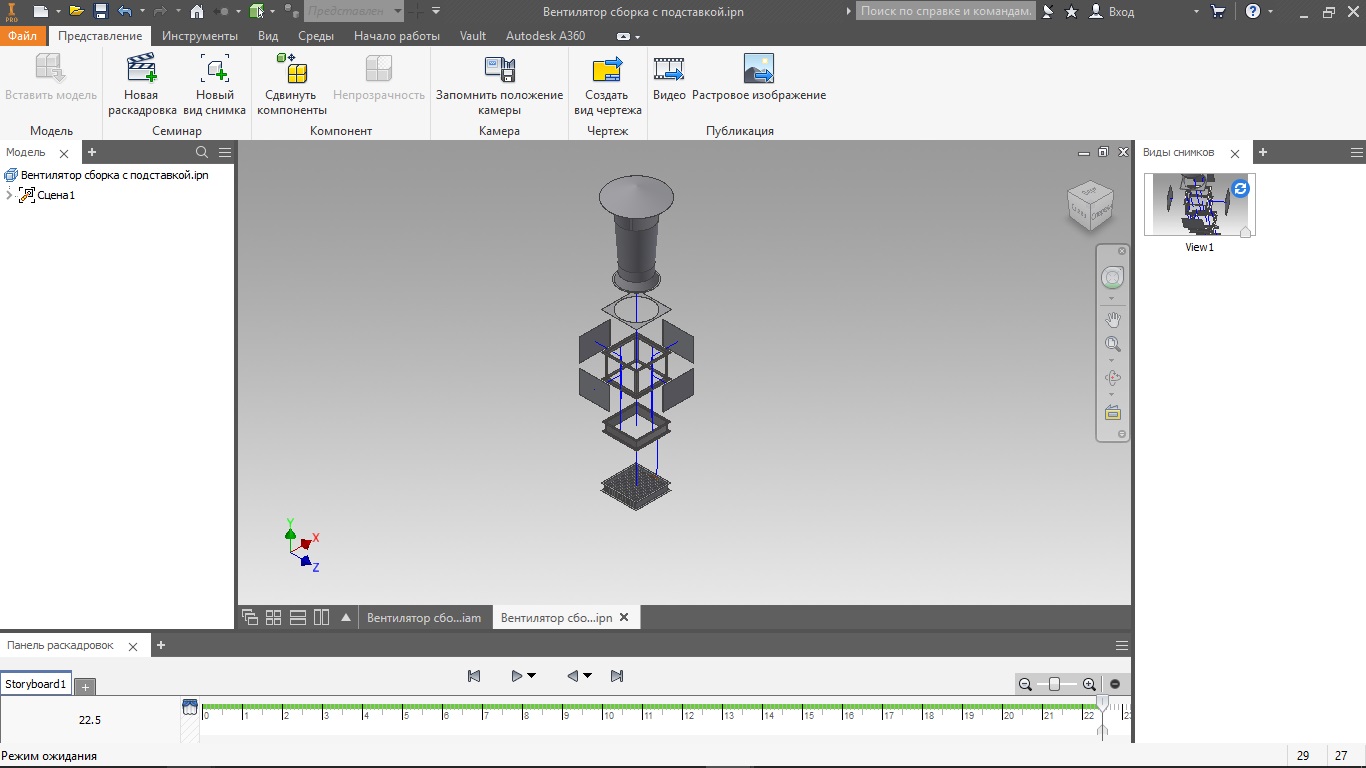Open the Full Navigation Wheel
The image size is (1366, 768).
pyautogui.click(x=1112, y=278)
